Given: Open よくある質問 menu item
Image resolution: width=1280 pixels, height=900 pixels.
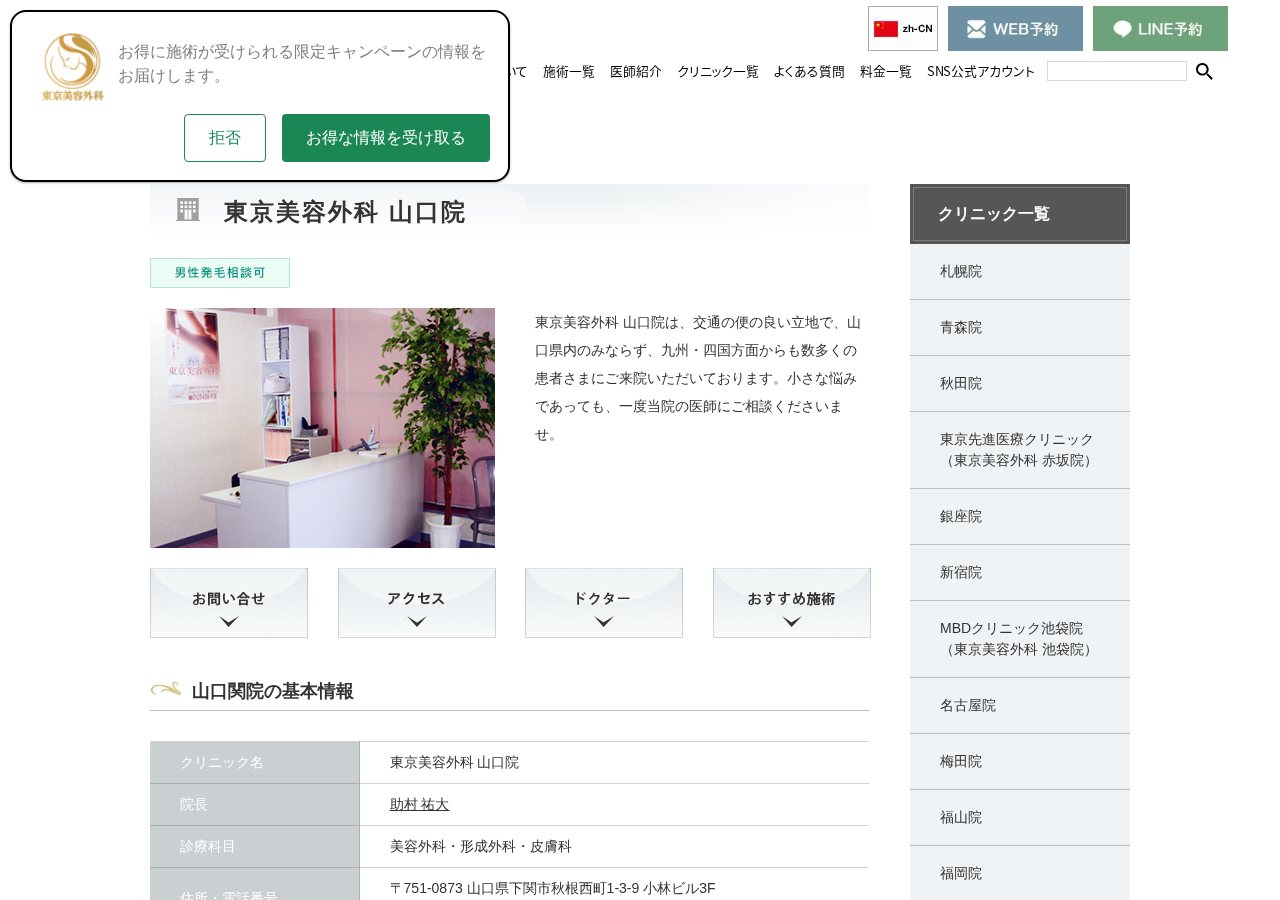Looking at the screenshot, I should pos(809,71).
